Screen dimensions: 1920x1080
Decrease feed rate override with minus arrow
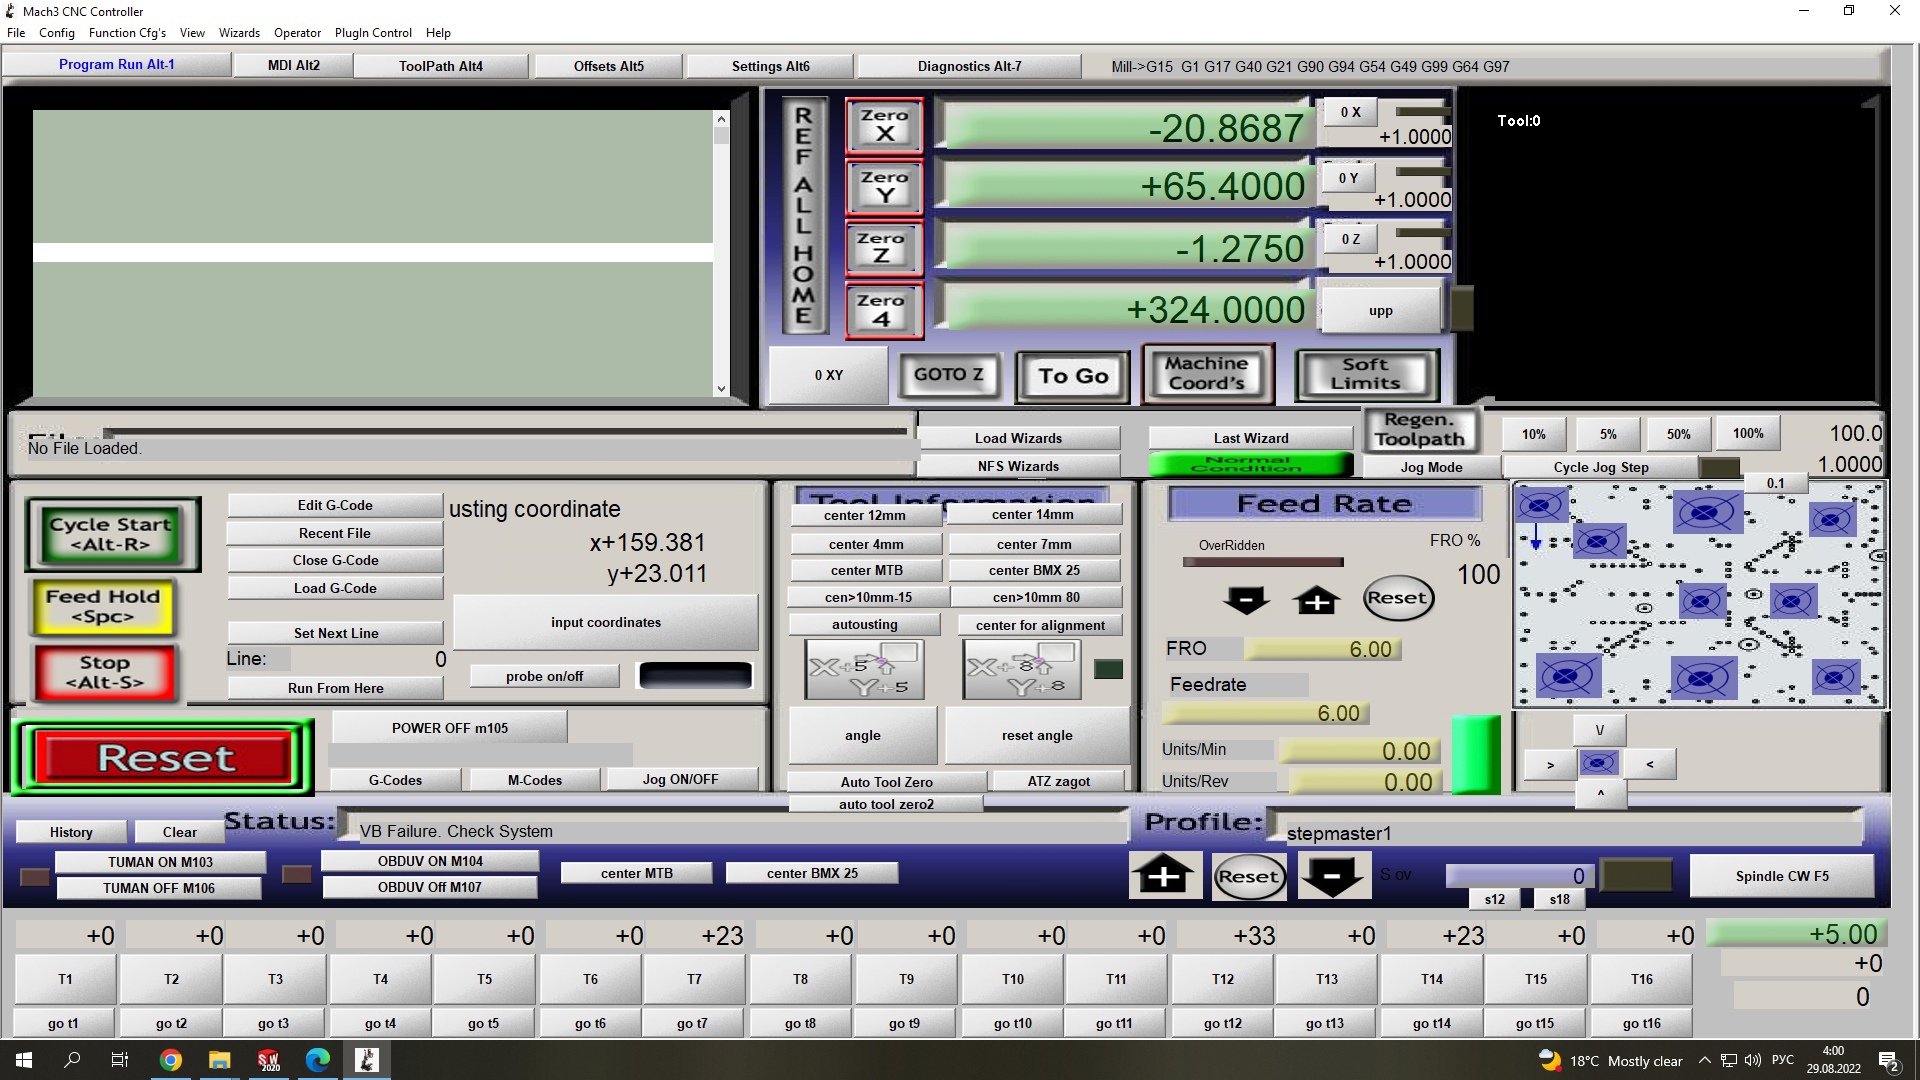1246,600
